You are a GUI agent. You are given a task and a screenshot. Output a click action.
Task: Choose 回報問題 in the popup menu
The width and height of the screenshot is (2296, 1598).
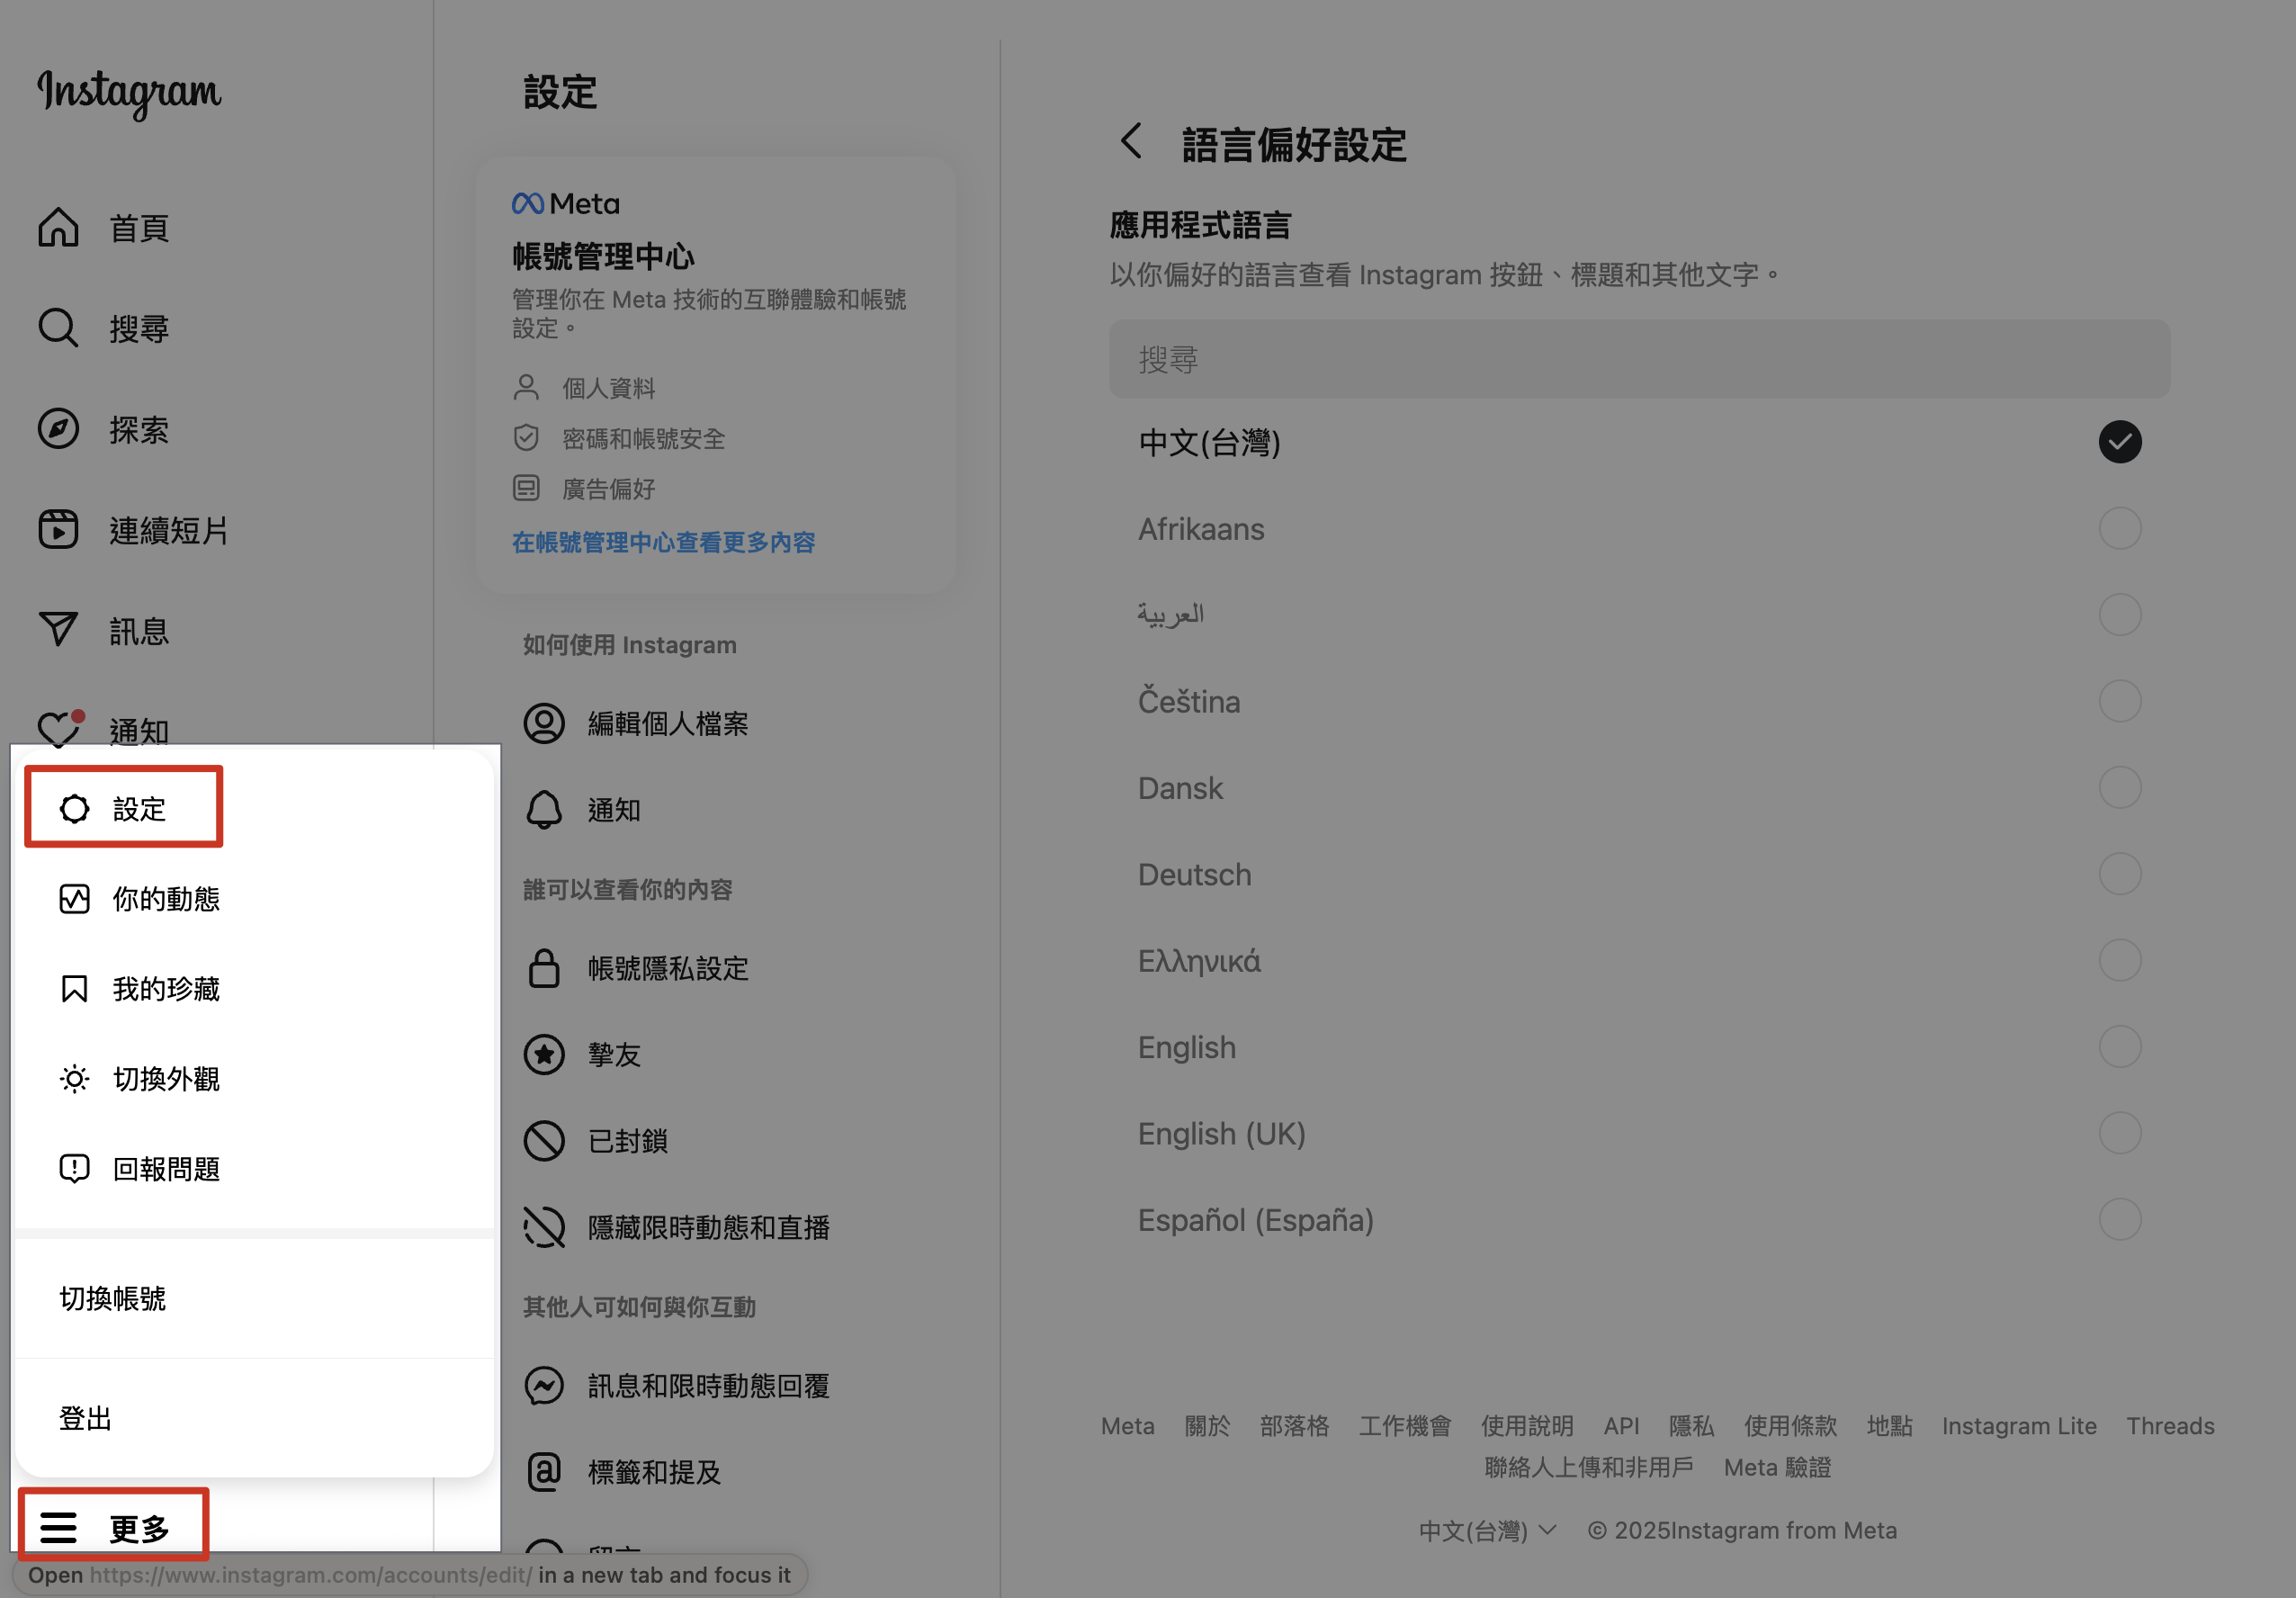coord(254,1168)
